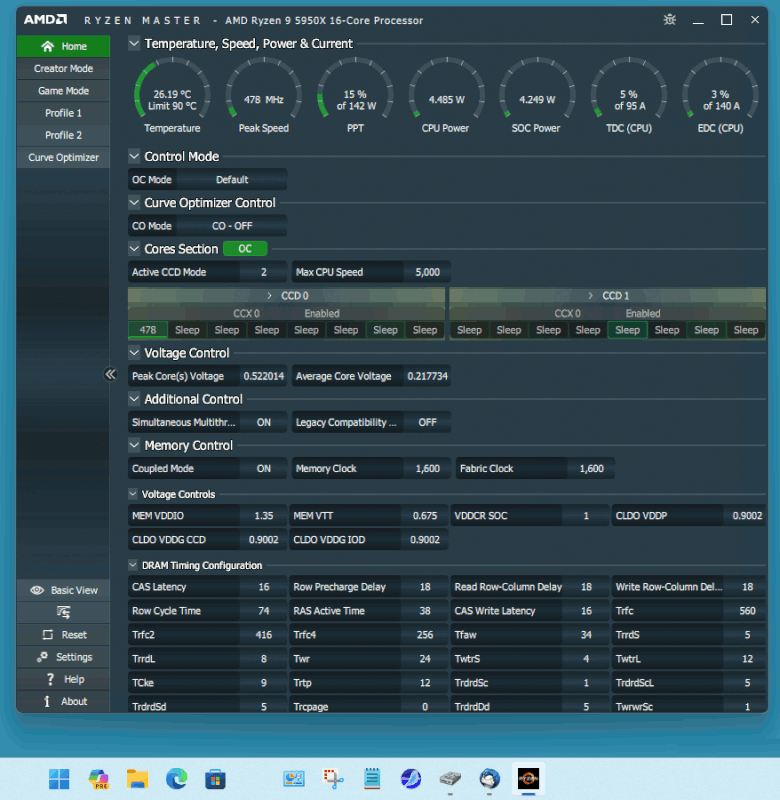Toggle Simultaneous Multithreading ON value
Viewport: 780px width, 800px height.
tap(264, 422)
